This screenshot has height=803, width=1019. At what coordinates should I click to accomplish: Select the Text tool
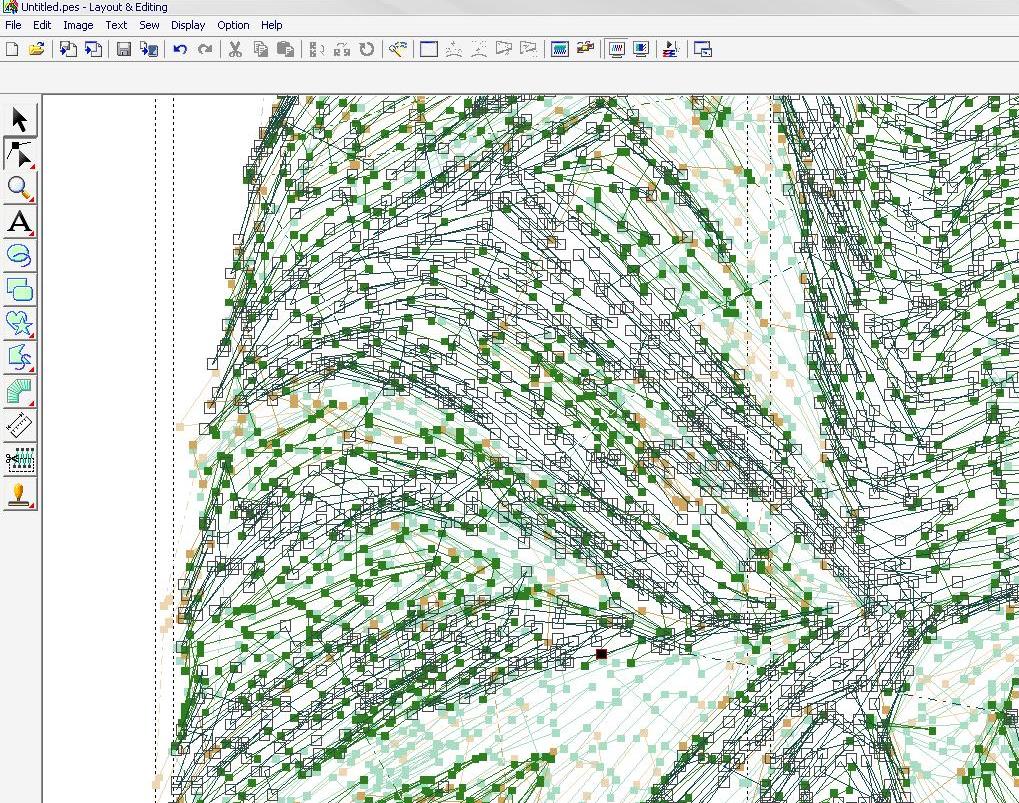19,222
